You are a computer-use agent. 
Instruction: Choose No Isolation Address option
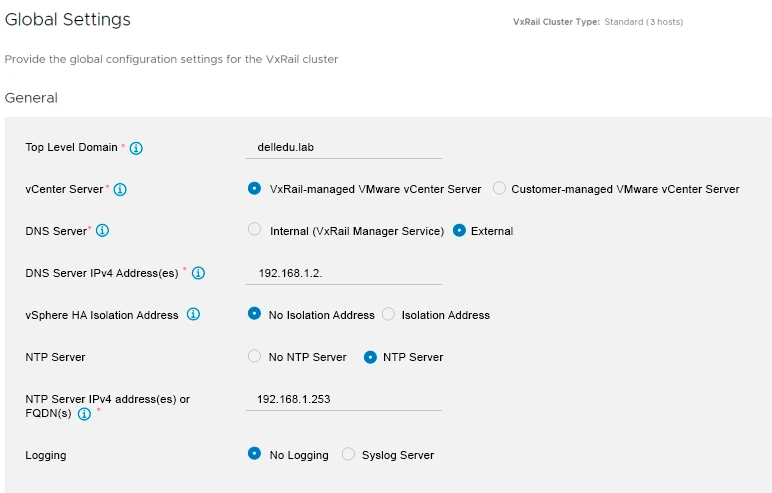(254, 314)
